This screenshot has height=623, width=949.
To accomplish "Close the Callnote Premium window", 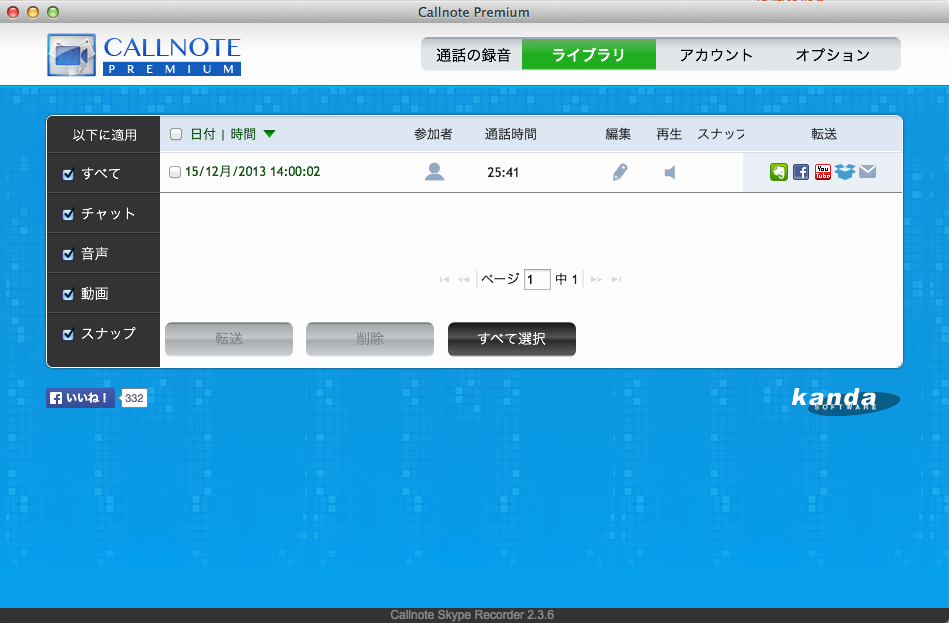I will pyautogui.click(x=13, y=12).
